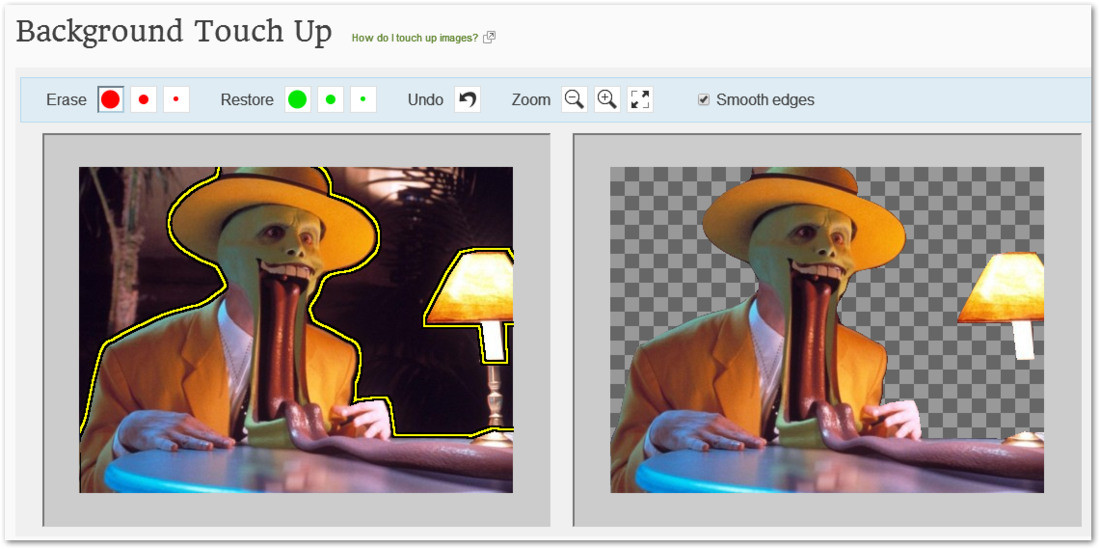Click the 'Background Touch Up' heading

pyautogui.click(x=174, y=32)
